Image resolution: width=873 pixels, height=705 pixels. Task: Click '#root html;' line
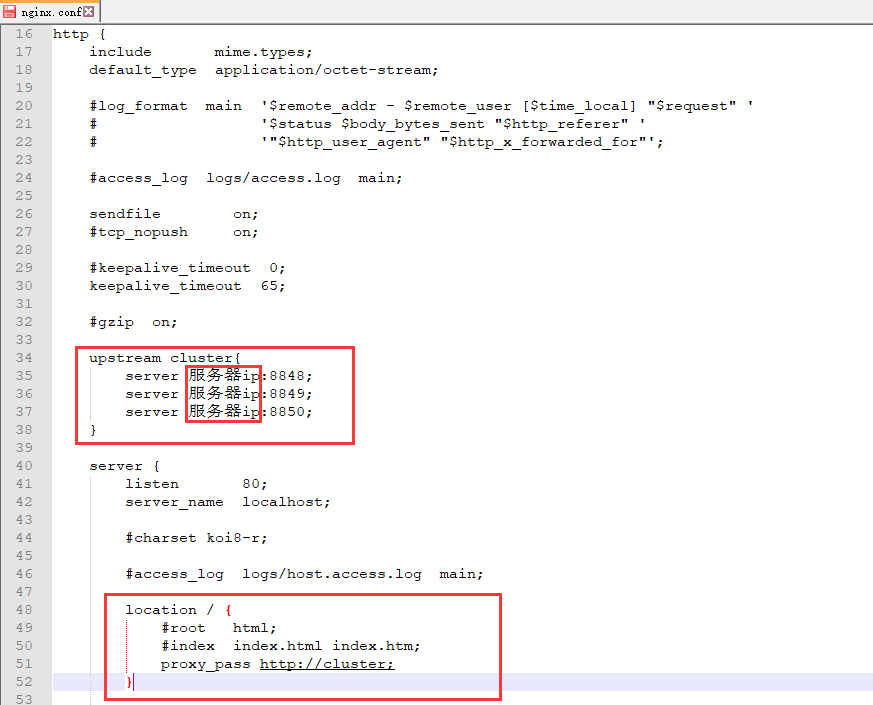(219, 628)
